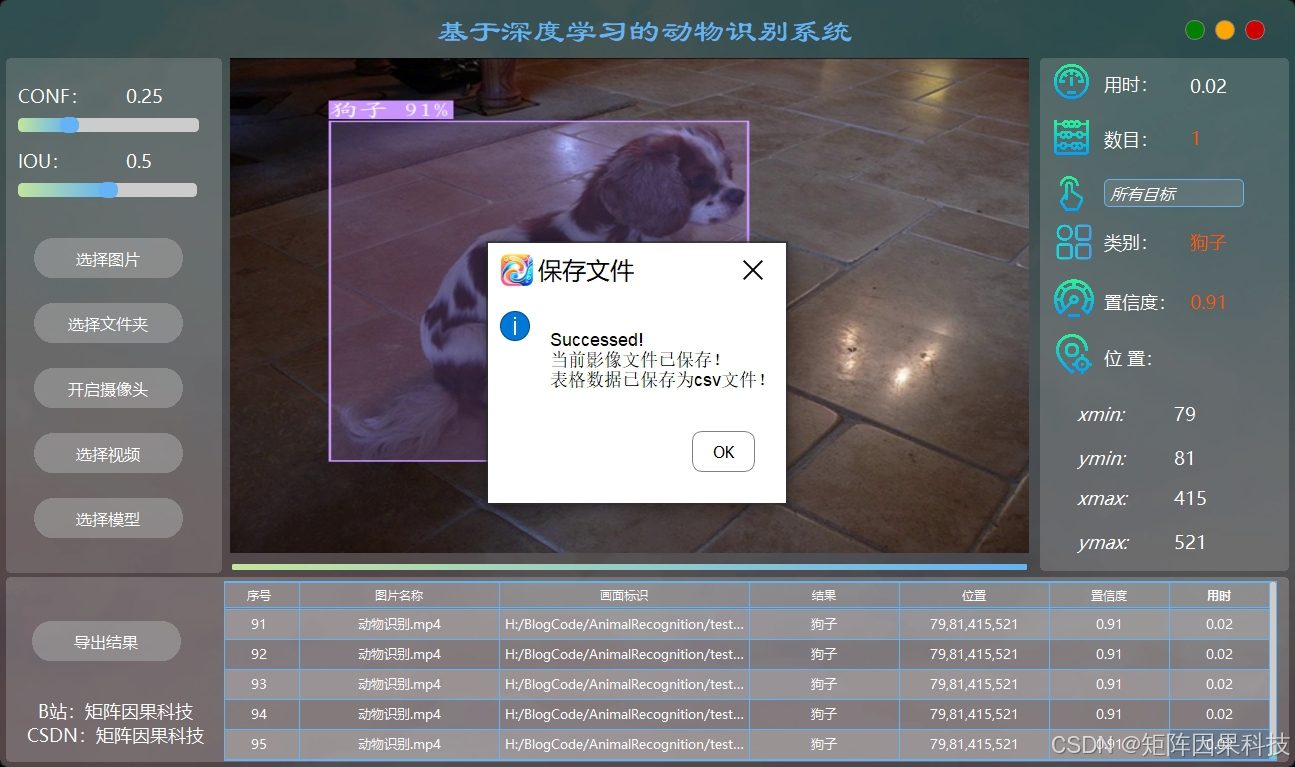Click the IOU threshold slider handle
Image resolution: width=1295 pixels, height=767 pixels.
point(109,190)
